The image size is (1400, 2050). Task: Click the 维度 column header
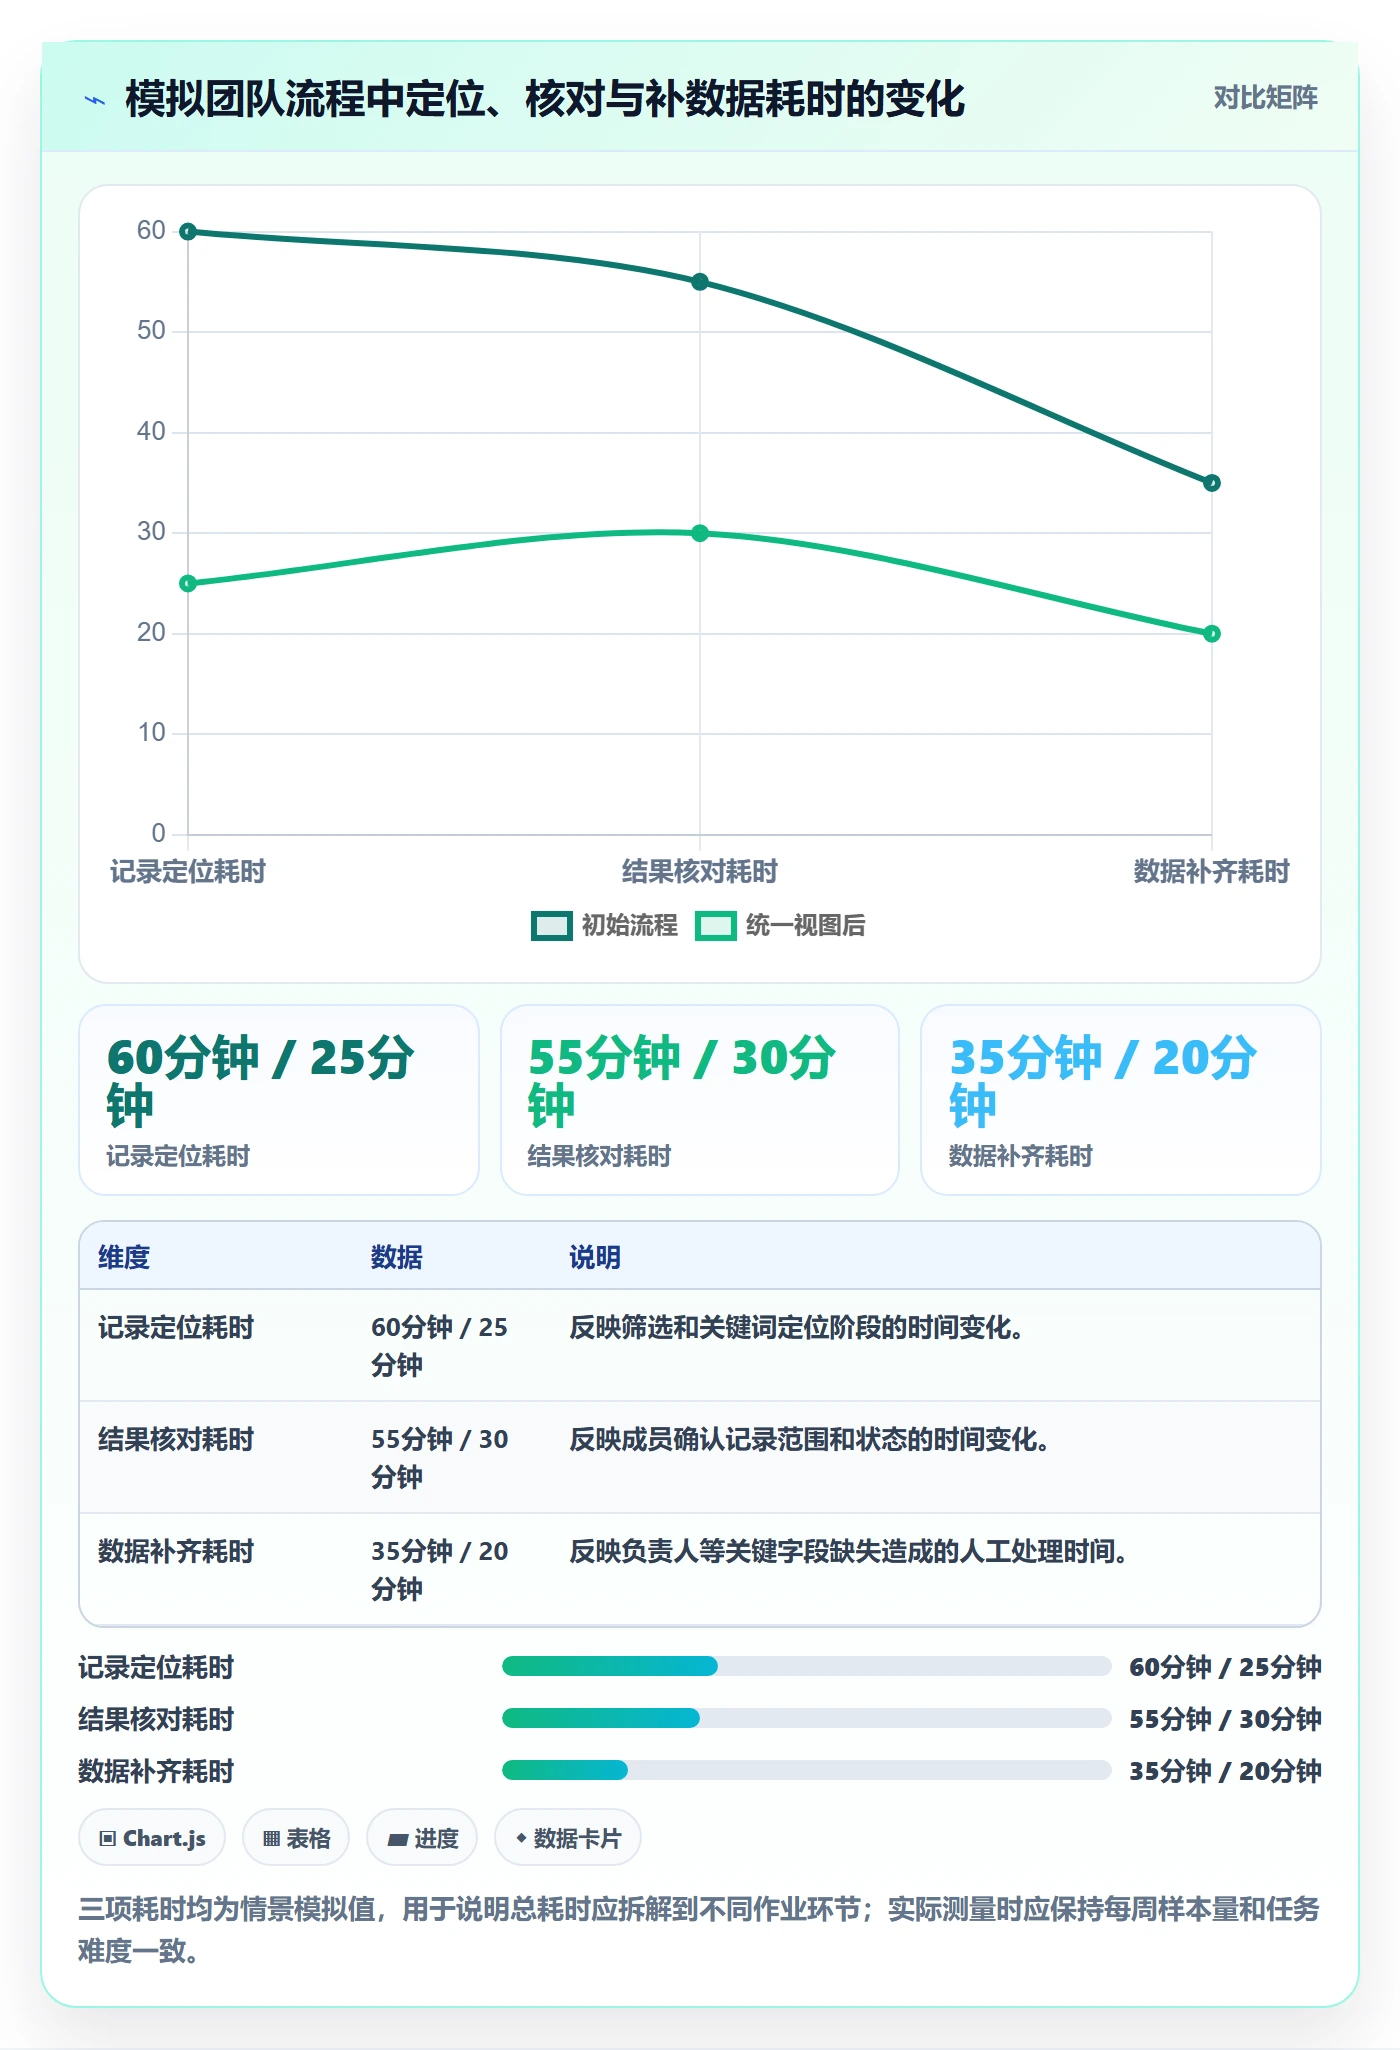[124, 1257]
